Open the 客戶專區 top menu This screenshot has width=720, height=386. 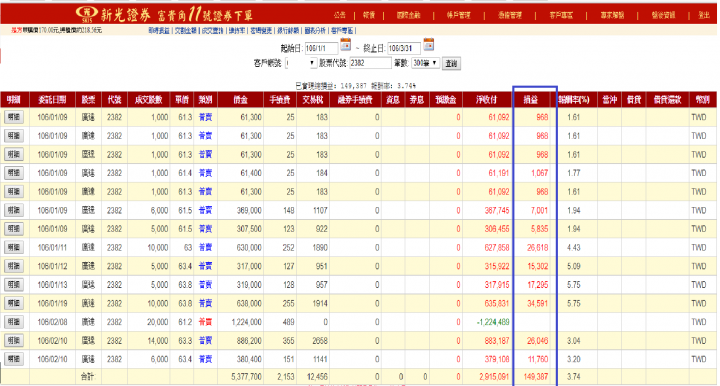561,15
